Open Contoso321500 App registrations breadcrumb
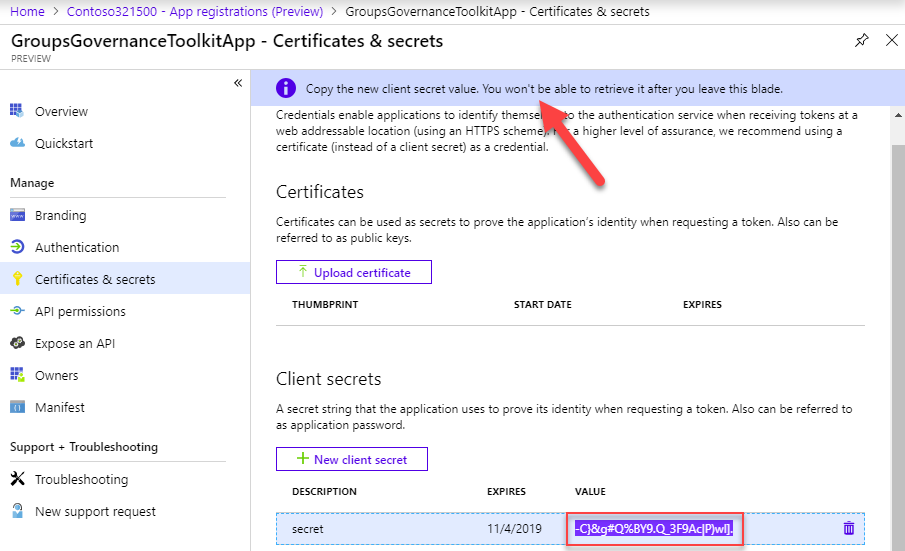Image resolution: width=905 pixels, height=551 pixels. point(194,12)
